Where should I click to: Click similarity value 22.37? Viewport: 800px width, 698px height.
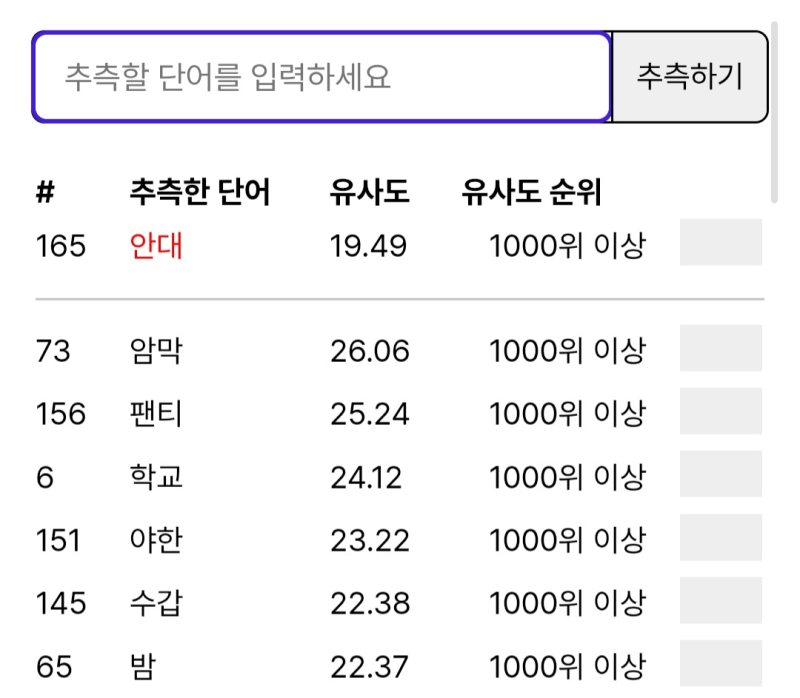point(369,667)
